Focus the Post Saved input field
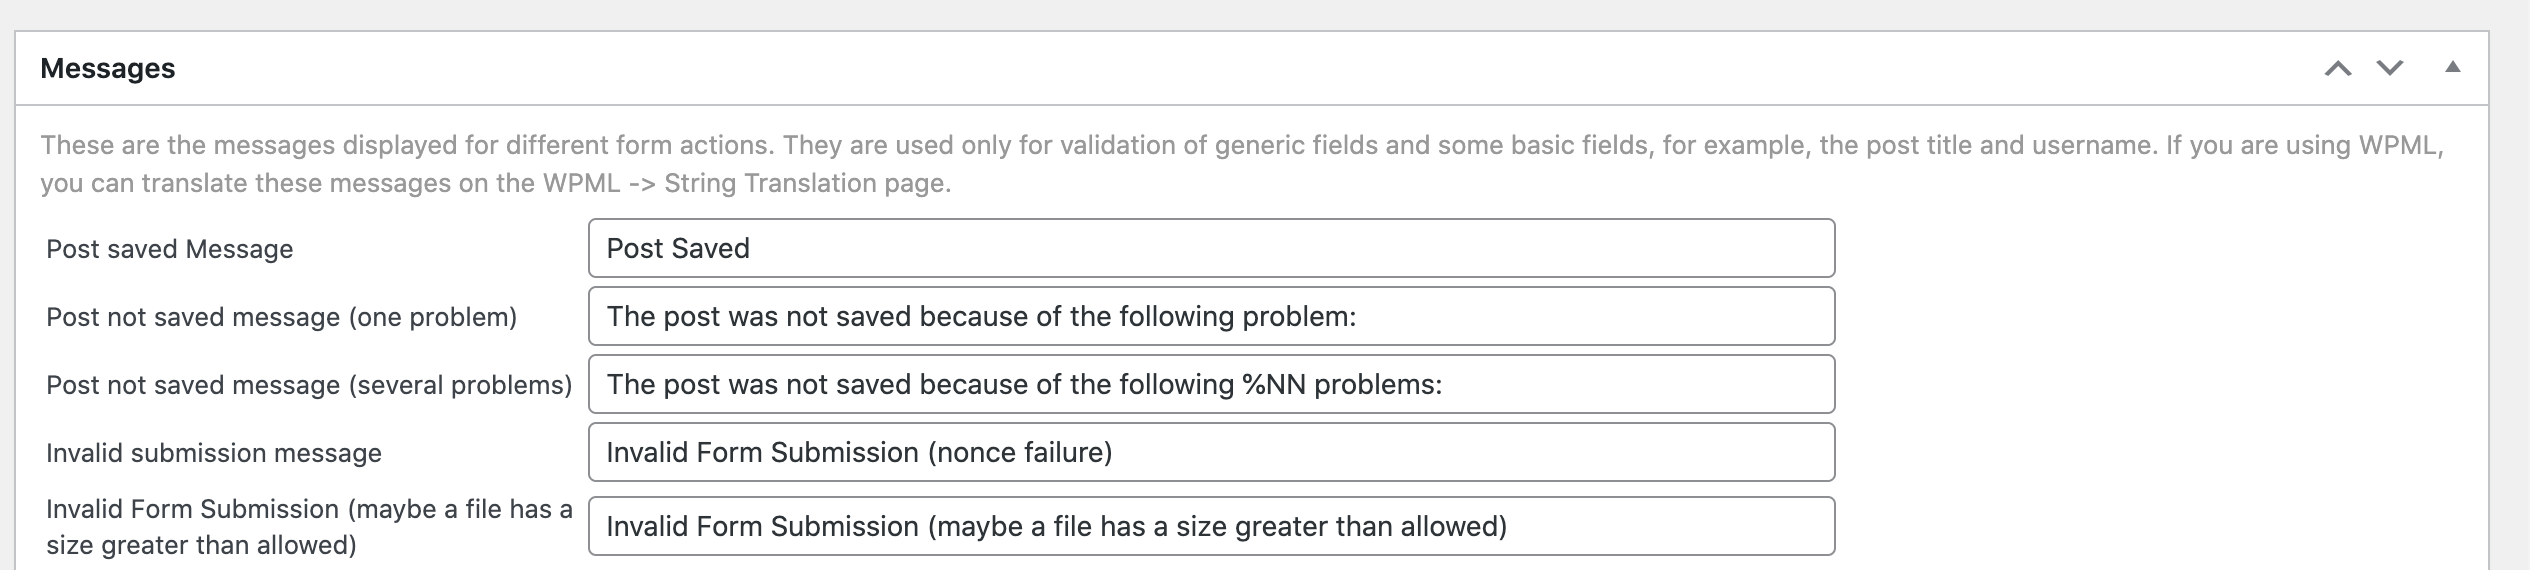This screenshot has width=2530, height=570. pyautogui.click(x=1211, y=248)
